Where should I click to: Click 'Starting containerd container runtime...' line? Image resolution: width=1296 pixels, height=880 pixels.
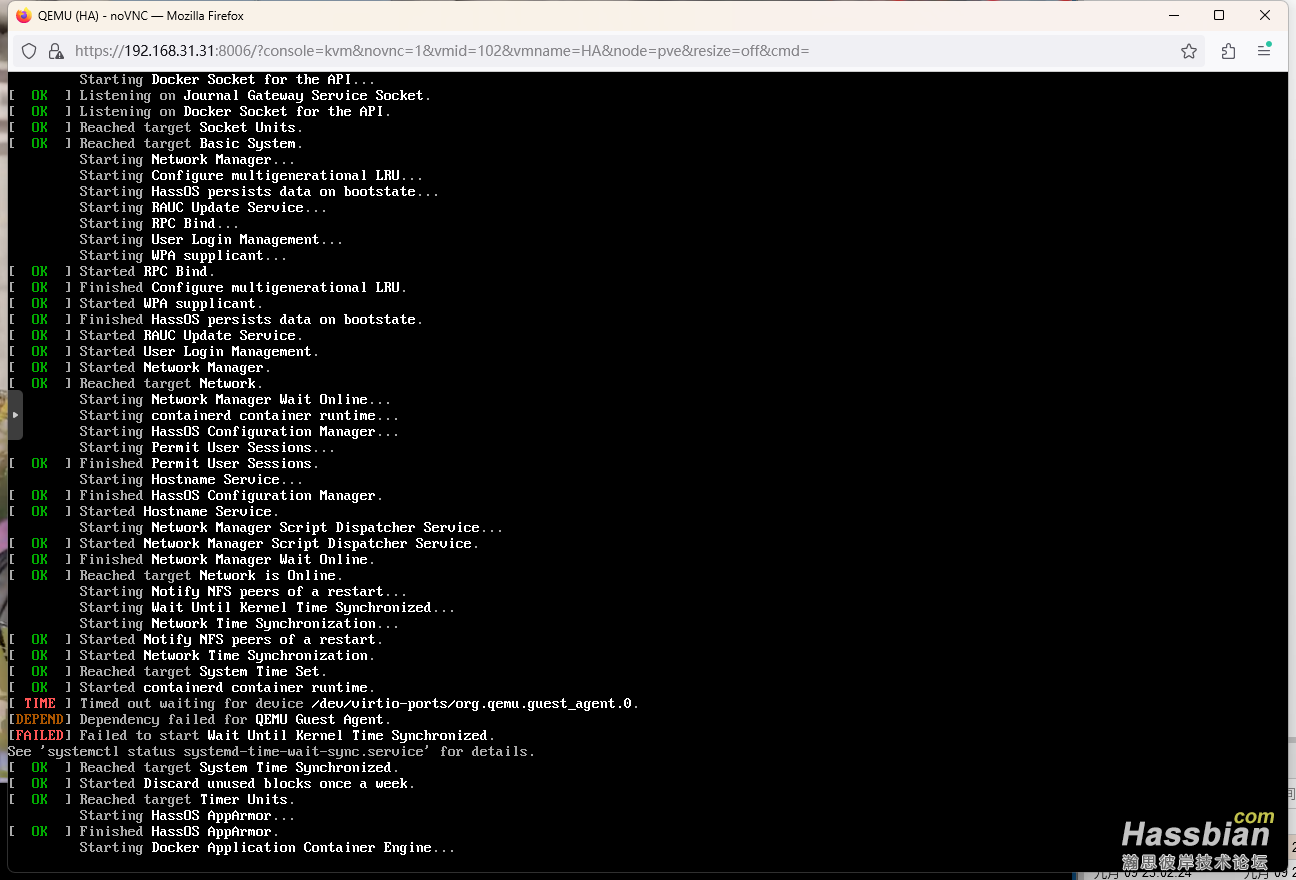tap(239, 415)
